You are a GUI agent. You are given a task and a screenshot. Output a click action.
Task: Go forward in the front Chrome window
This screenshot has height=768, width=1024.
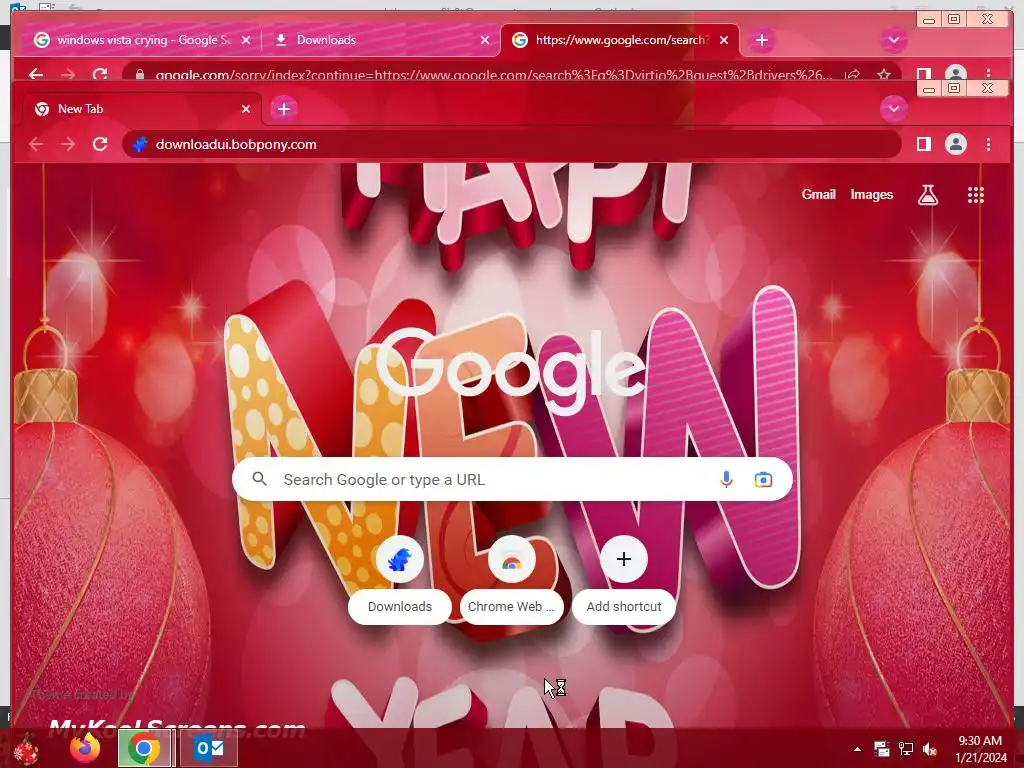[x=68, y=144]
